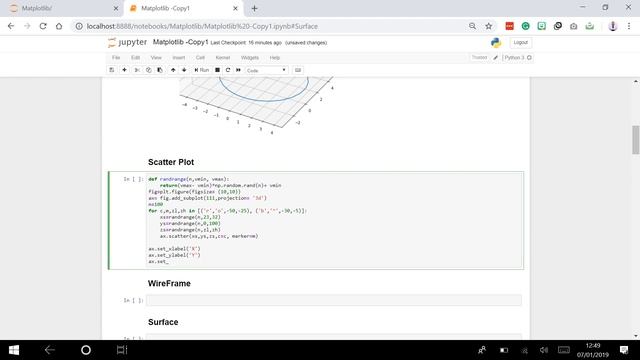Open the View menu
Screen dimensions: 640x360
pyautogui.click(x=156, y=58)
